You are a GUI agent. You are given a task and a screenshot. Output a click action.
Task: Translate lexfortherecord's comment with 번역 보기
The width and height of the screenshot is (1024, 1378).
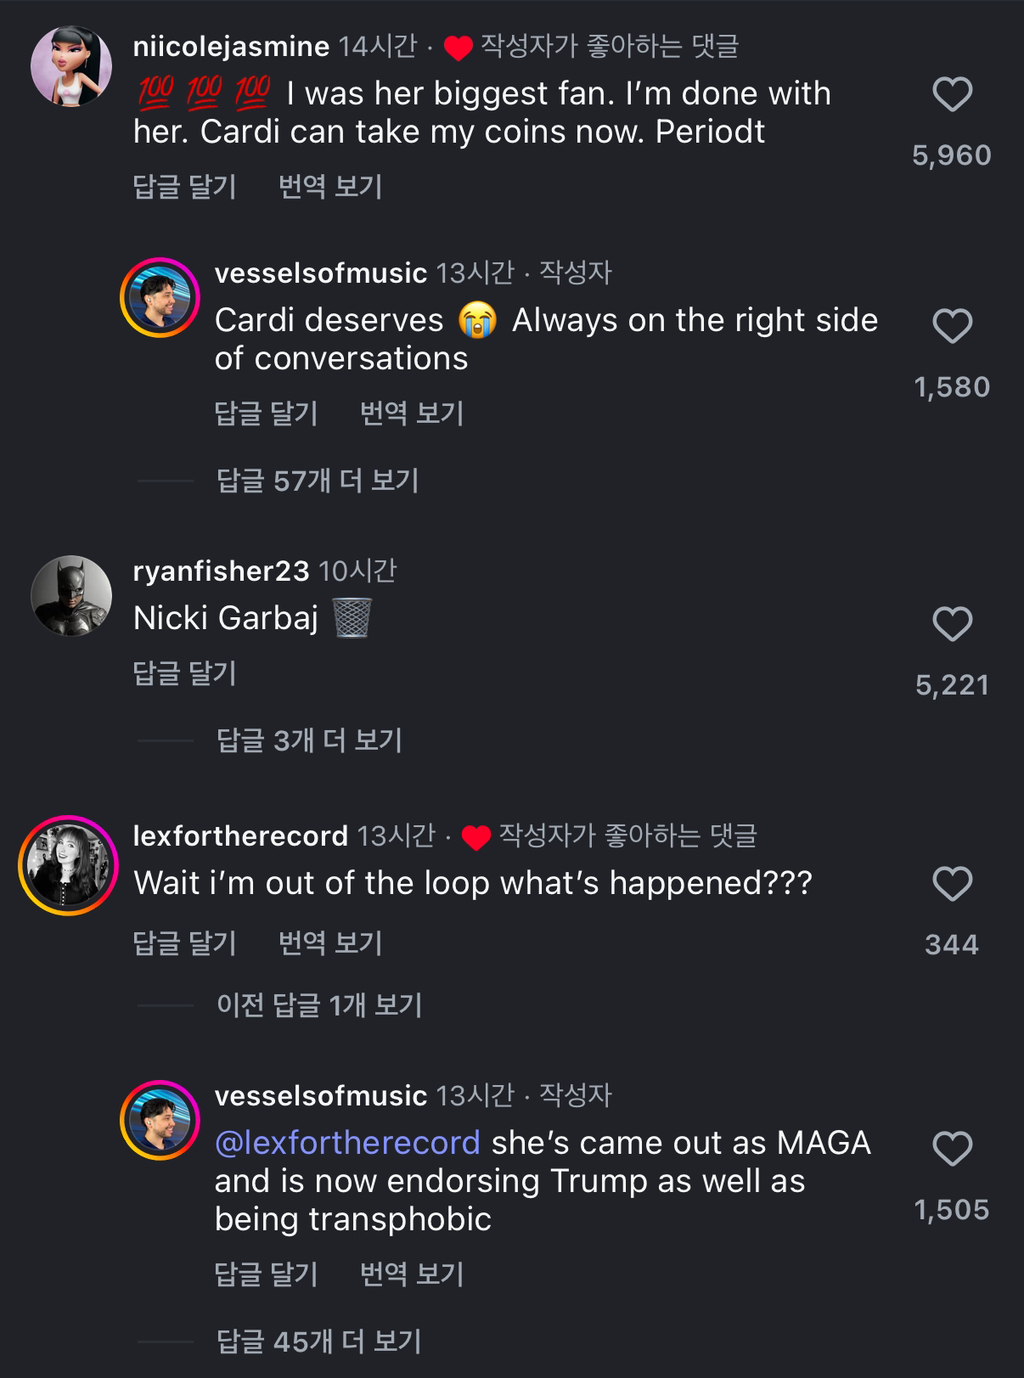click(x=330, y=943)
